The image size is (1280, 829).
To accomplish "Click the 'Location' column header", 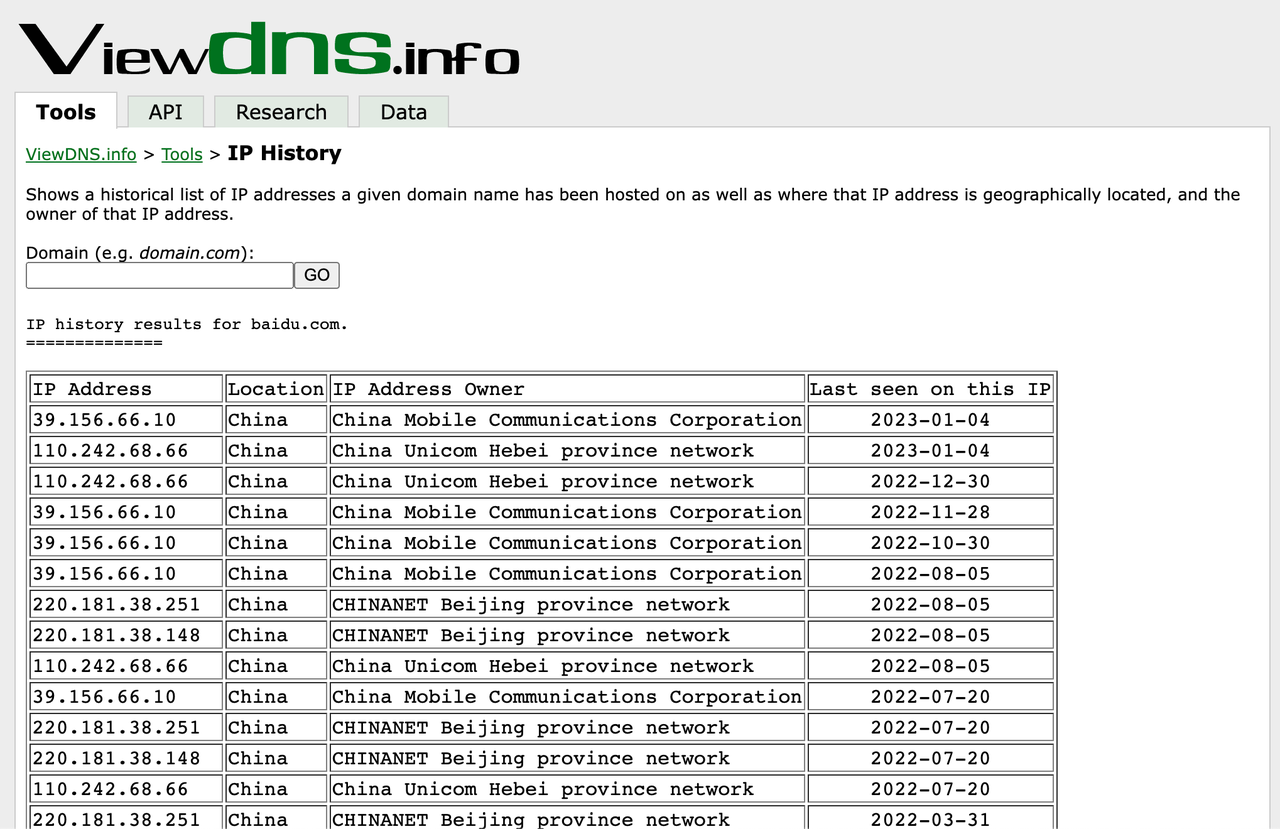I will point(276,389).
